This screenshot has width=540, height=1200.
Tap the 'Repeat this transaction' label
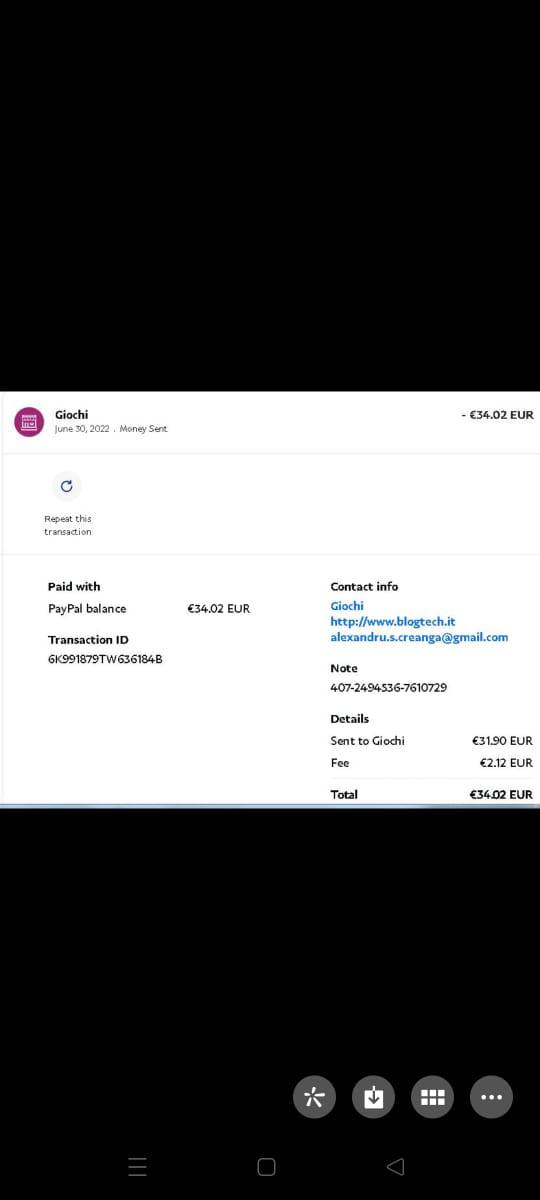[68, 525]
